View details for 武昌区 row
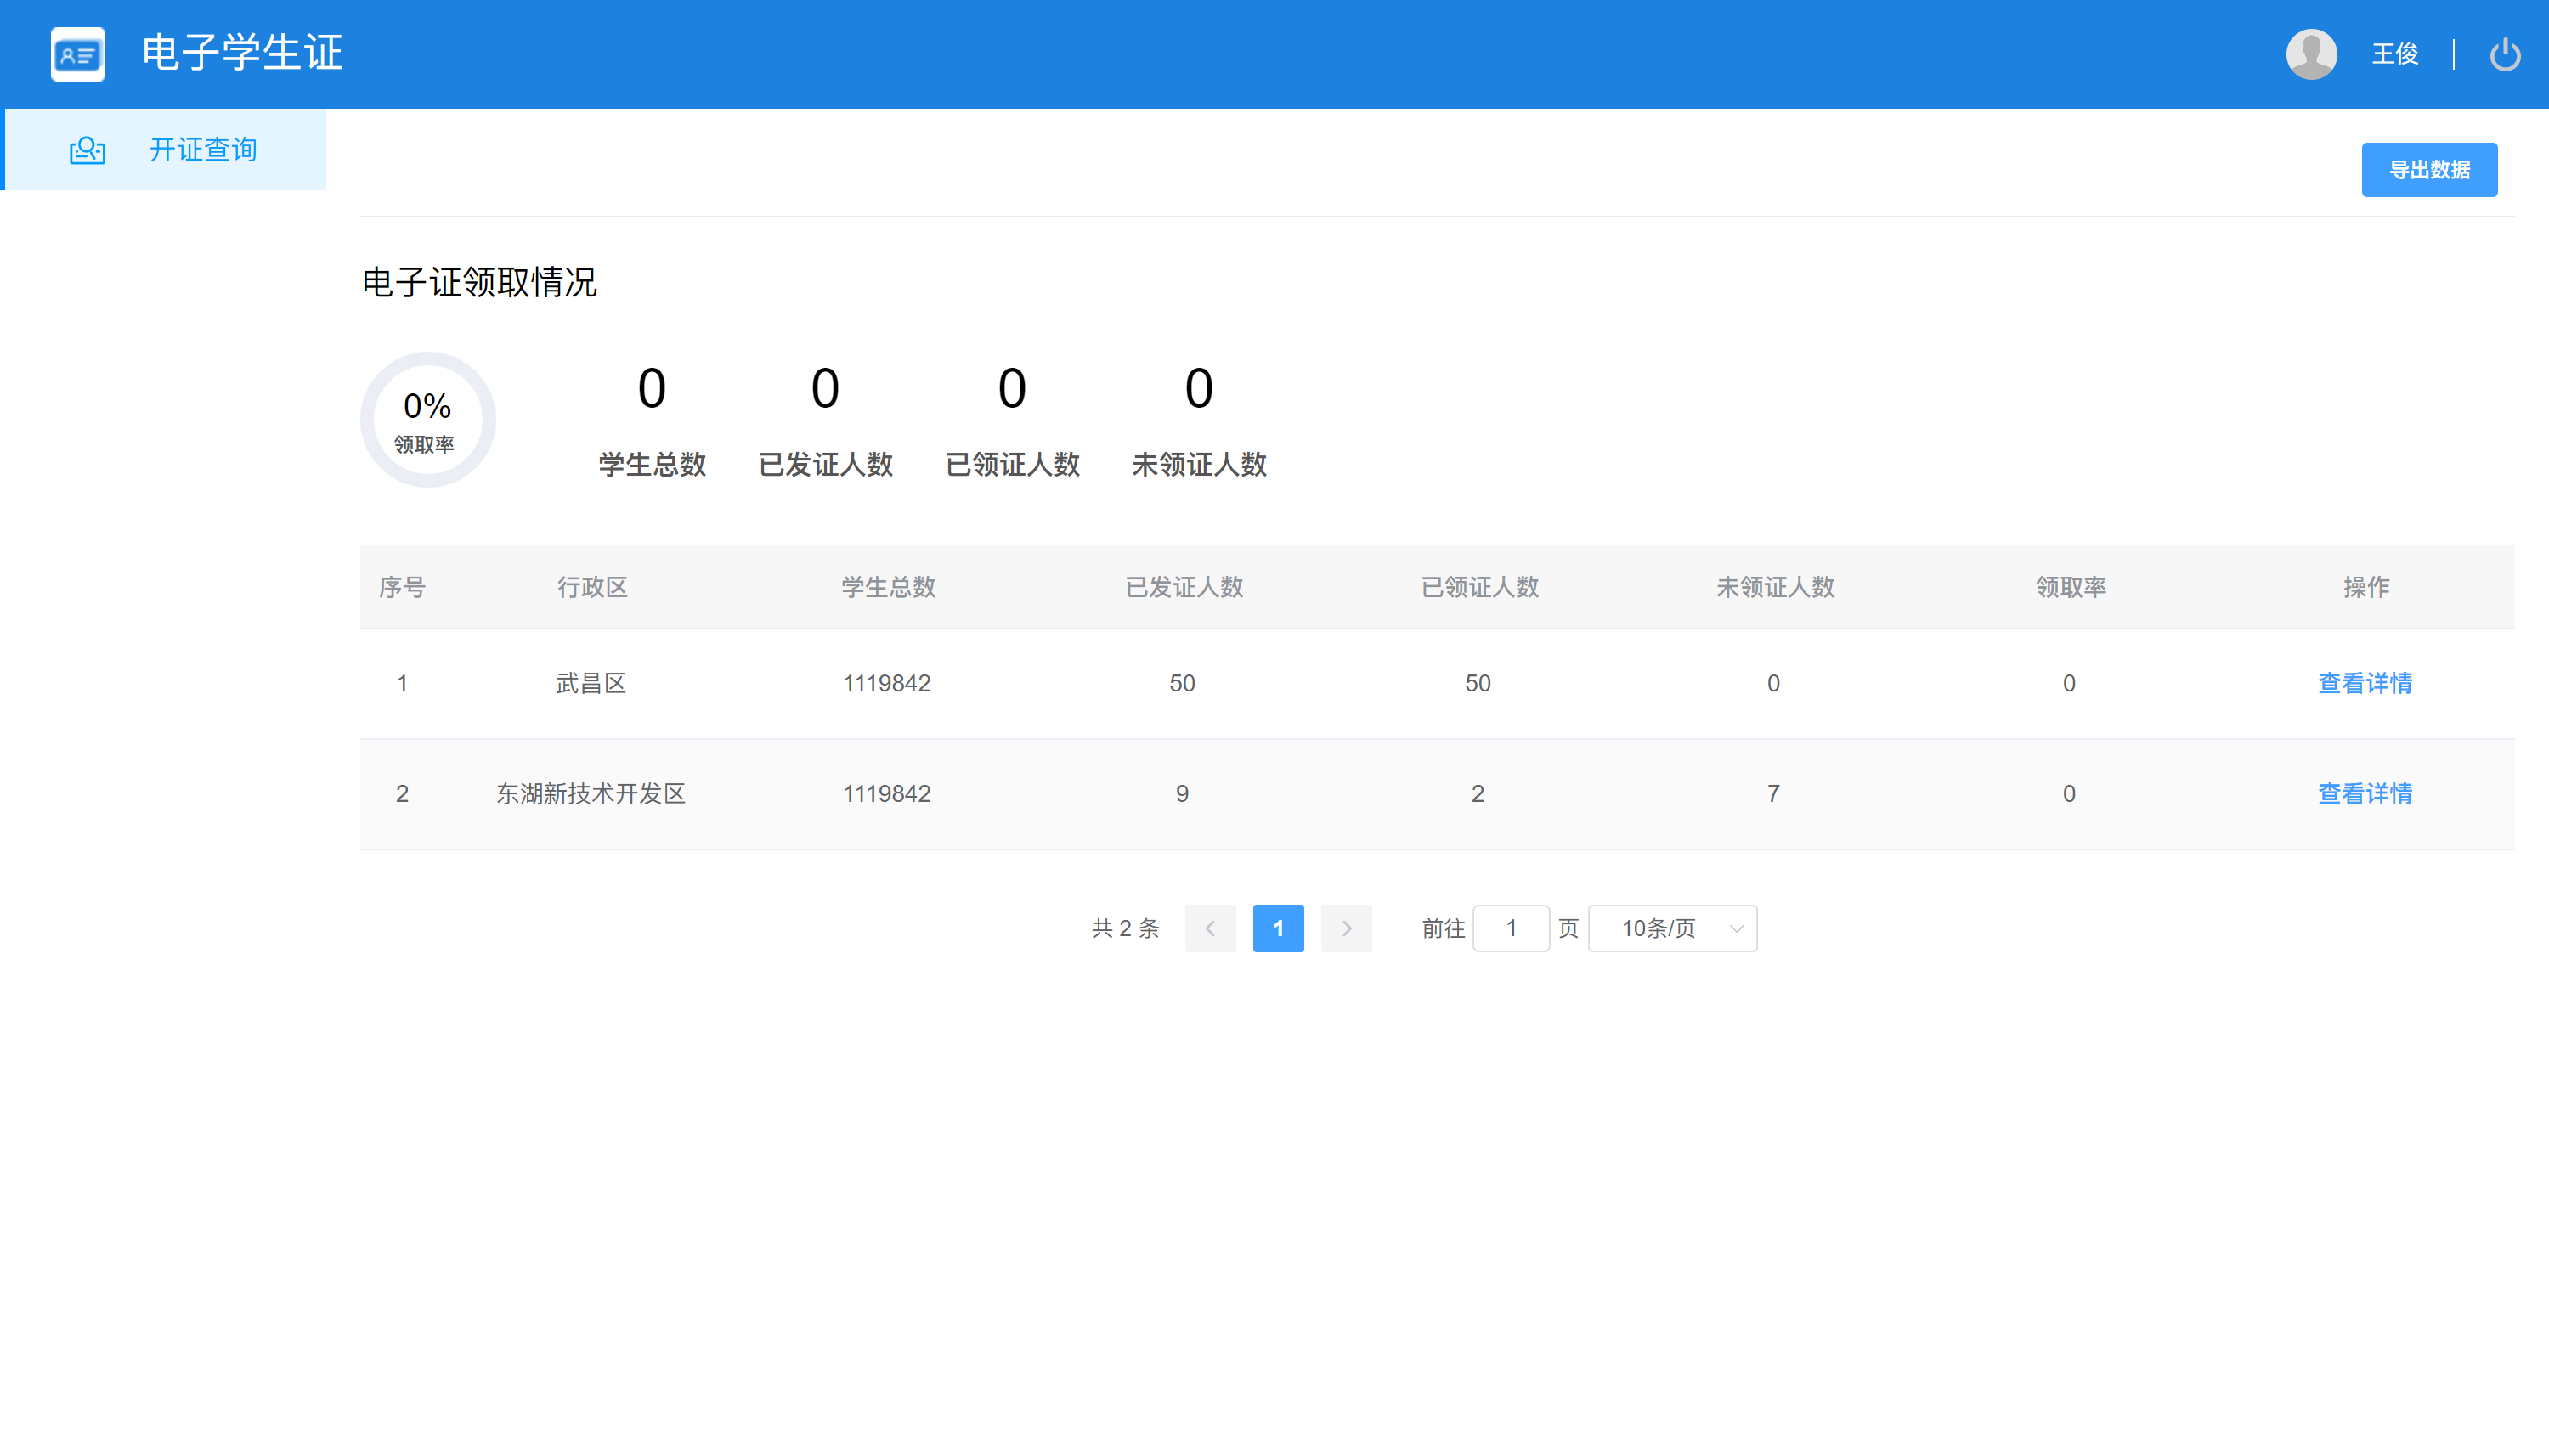Screen dimensions: 2549x1456 tap(2365, 683)
